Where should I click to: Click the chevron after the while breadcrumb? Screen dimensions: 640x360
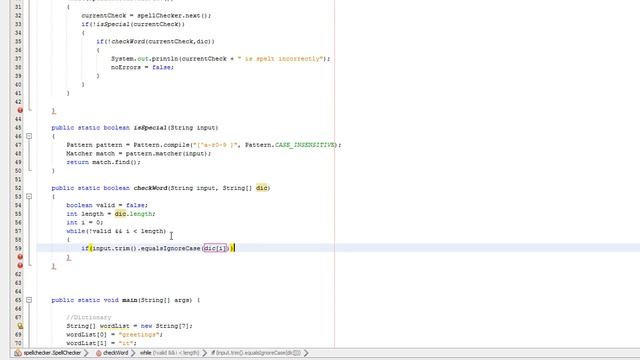click(x=204, y=353)
